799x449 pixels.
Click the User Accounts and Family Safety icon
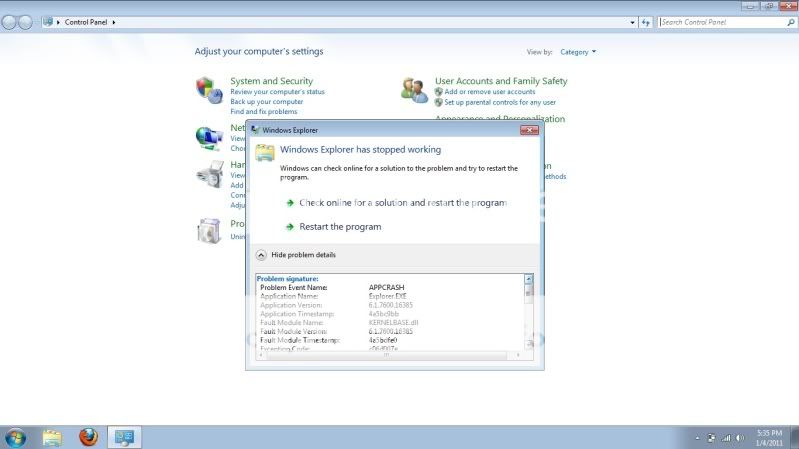(x=414, y=90)
